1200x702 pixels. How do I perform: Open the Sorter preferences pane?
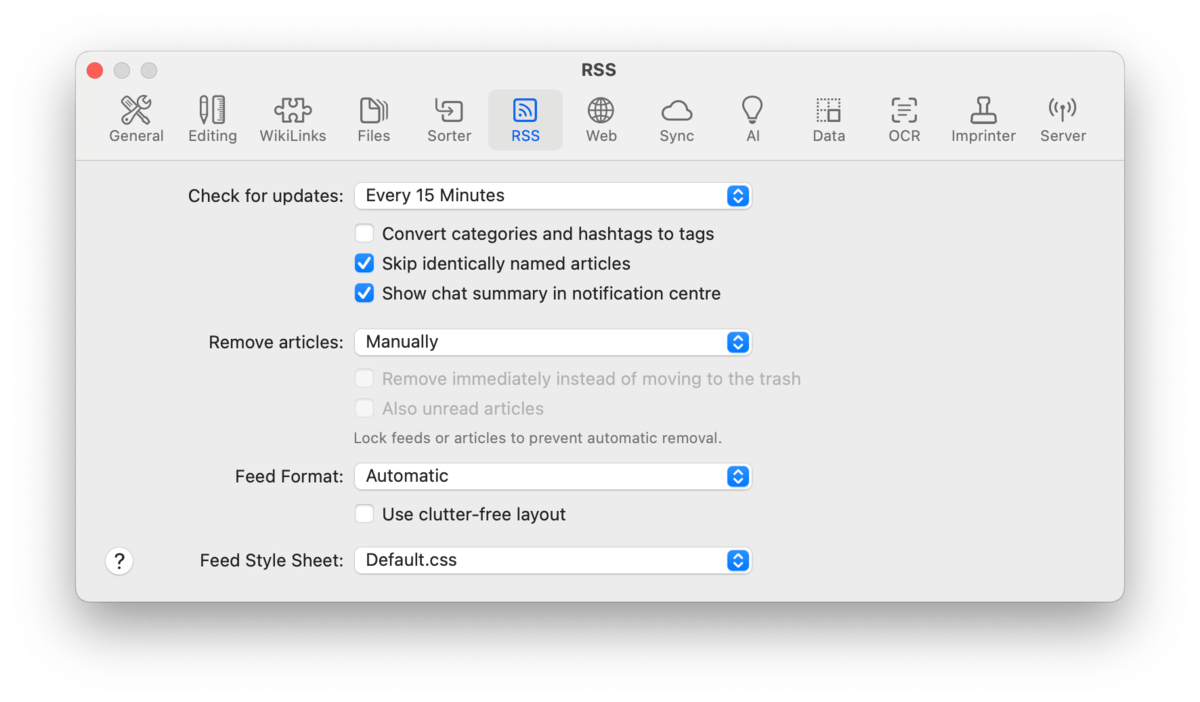coord(449,120)
